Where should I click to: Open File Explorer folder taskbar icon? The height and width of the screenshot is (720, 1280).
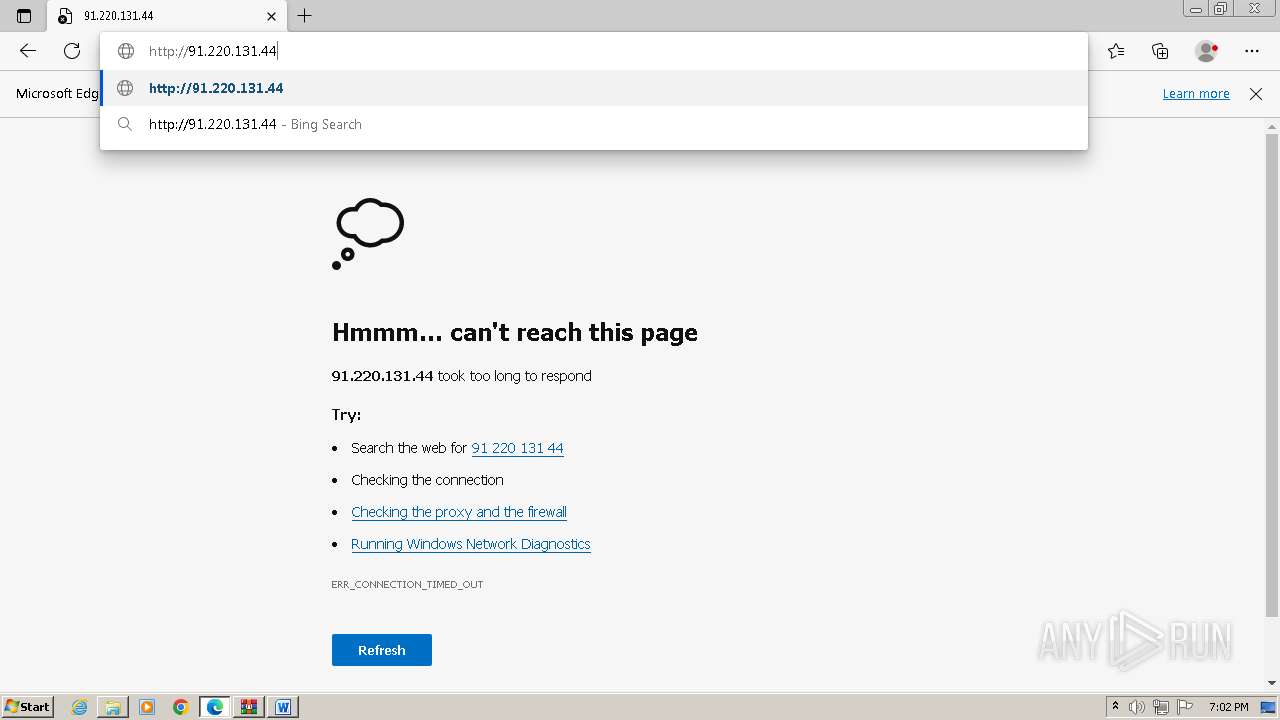click(x=113, y=707)
